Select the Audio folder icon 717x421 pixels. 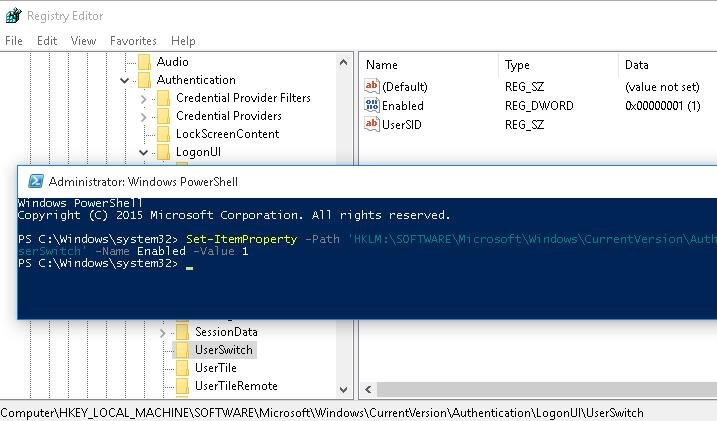click(x=144, y=62)
